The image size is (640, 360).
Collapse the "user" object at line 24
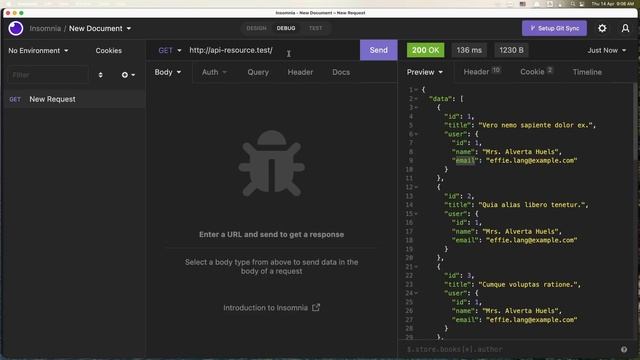click(416, 293)
